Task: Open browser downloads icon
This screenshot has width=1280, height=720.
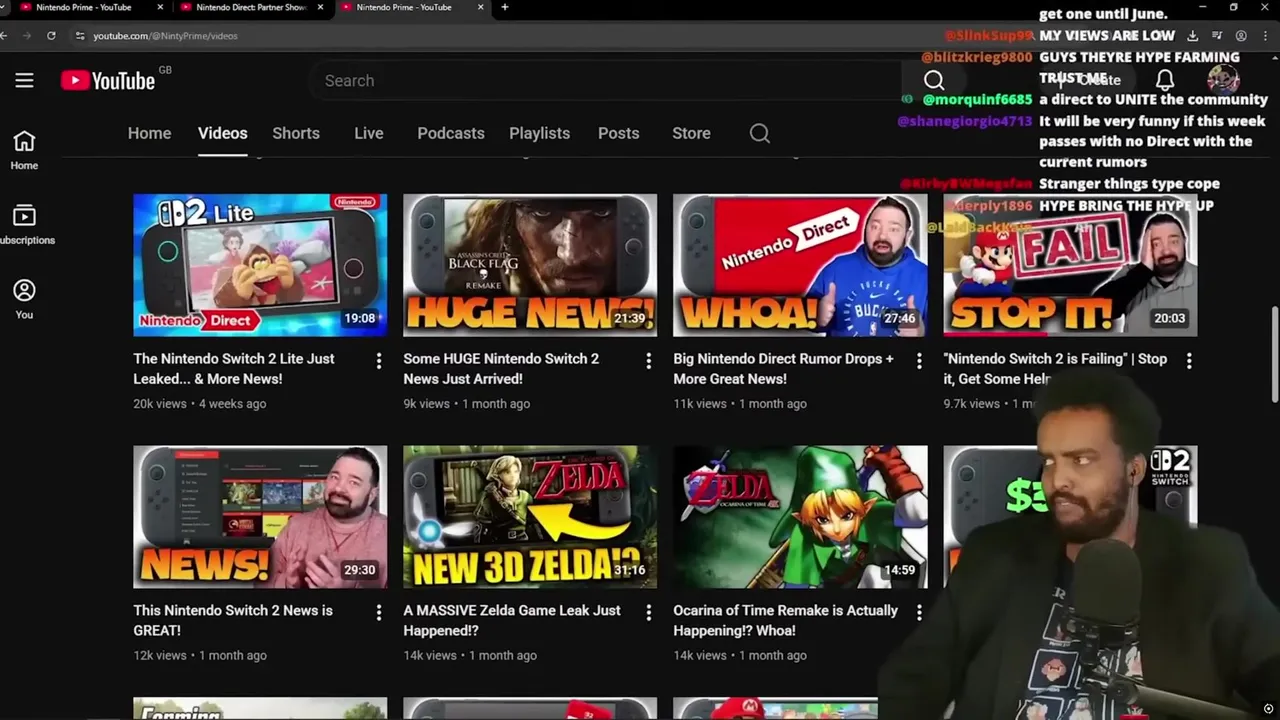Action: coord(1193,36)
